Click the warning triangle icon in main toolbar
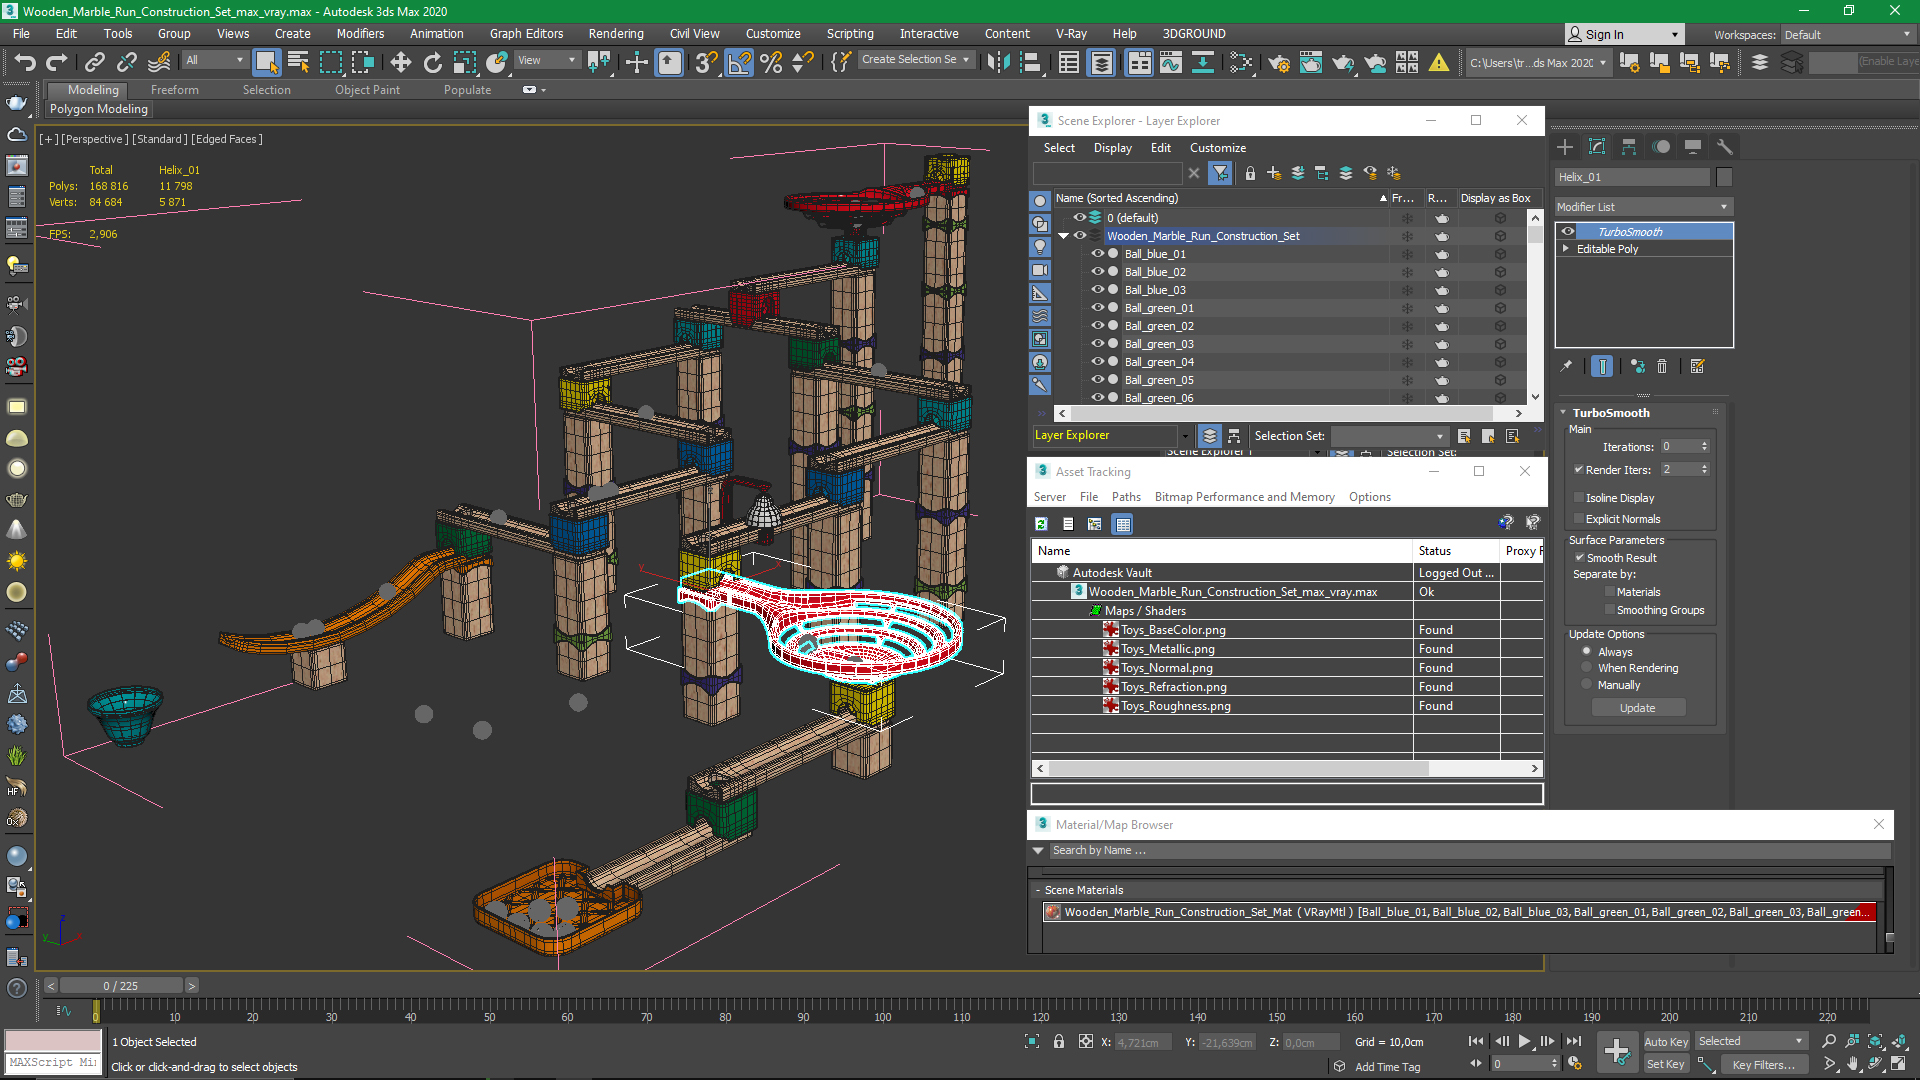 click(1438, 63)
